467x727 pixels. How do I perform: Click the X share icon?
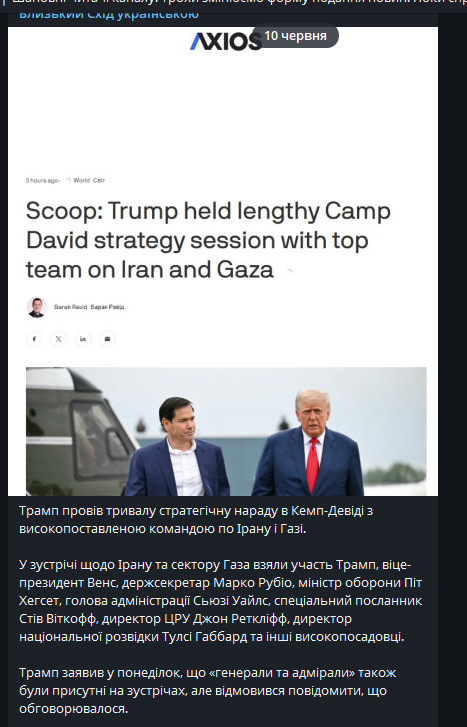(x=58, y=339)
